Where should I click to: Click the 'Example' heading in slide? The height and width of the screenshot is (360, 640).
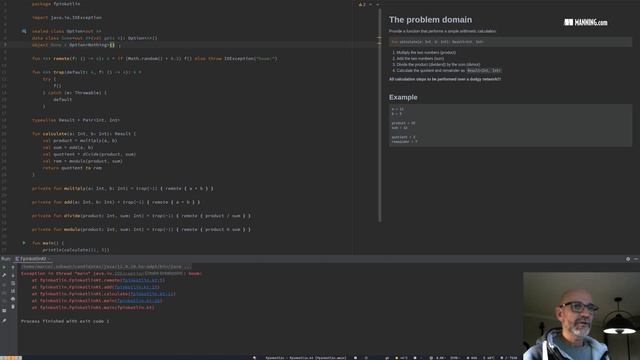pyautogui.click(x=403, y=97)
